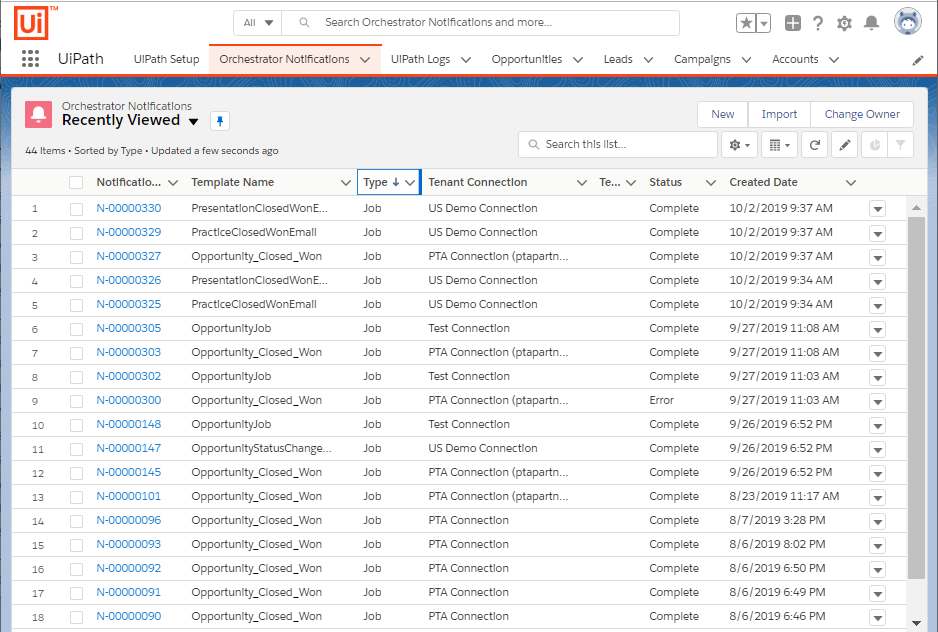Click the Help question mark icon
The width and height of the screenshot is (938, 632).
click(818, 23)
